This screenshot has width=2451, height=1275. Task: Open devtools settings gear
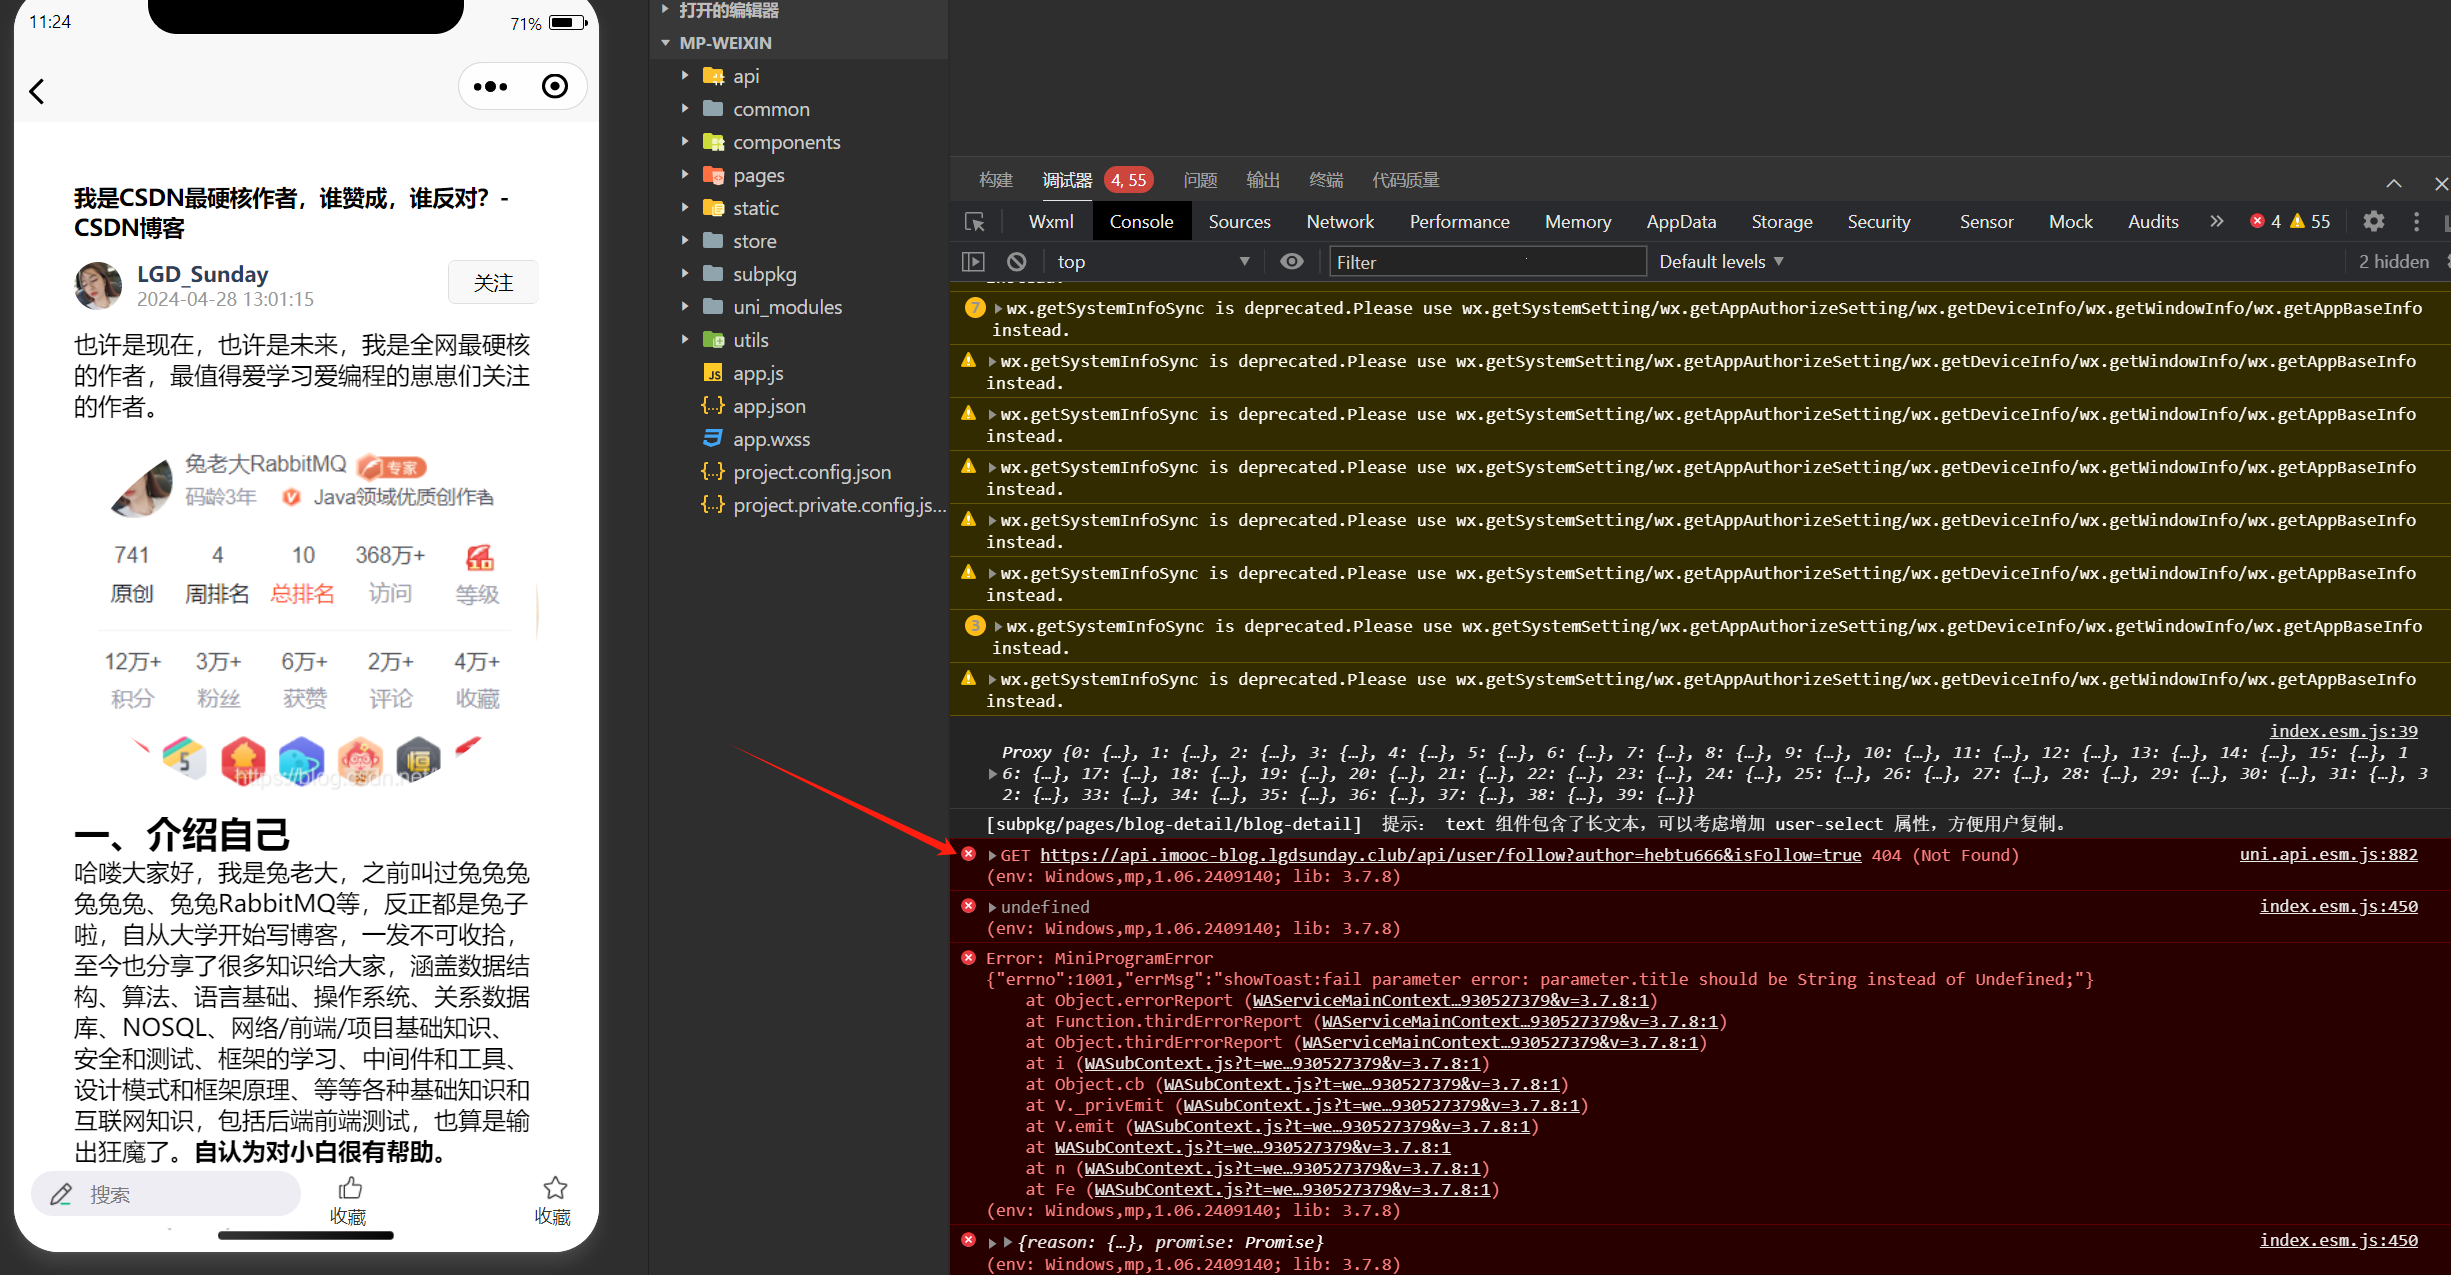(x=2374, y=222)
